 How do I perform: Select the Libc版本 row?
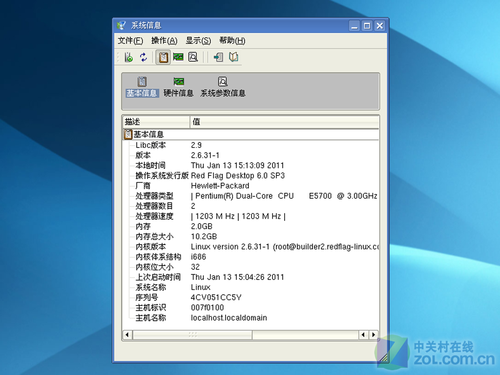point(251,145)
